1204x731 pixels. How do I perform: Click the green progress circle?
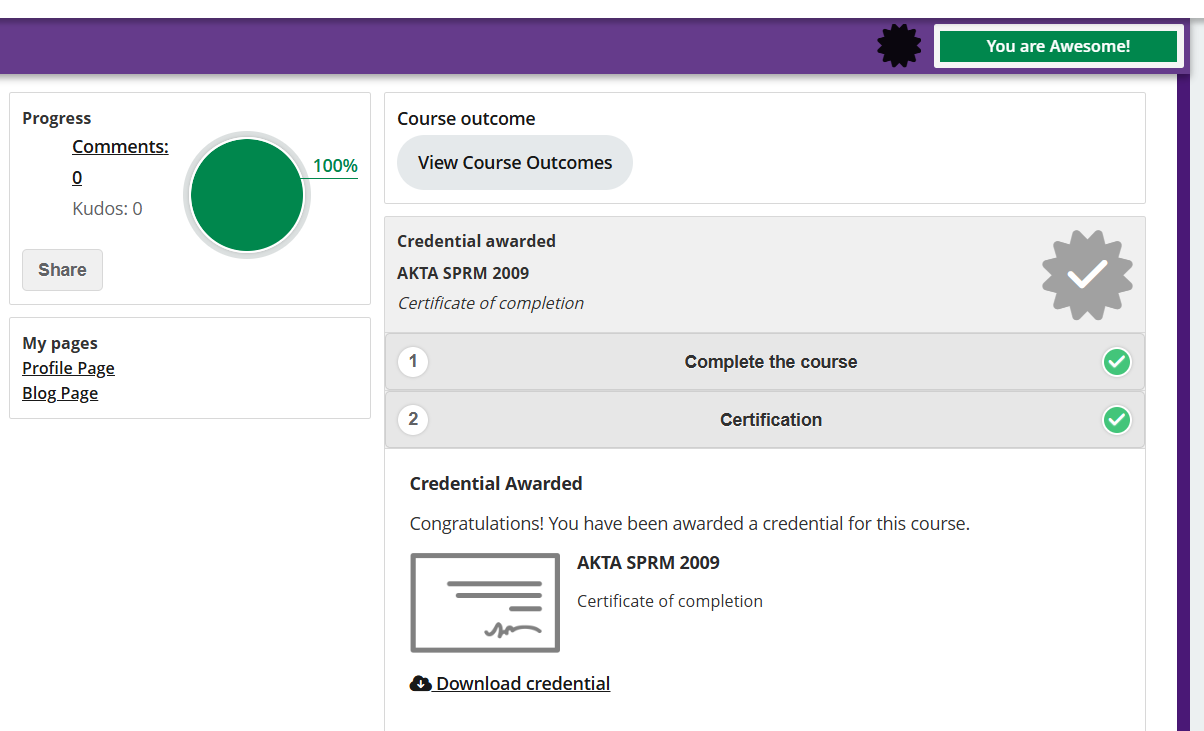point(247,195)
